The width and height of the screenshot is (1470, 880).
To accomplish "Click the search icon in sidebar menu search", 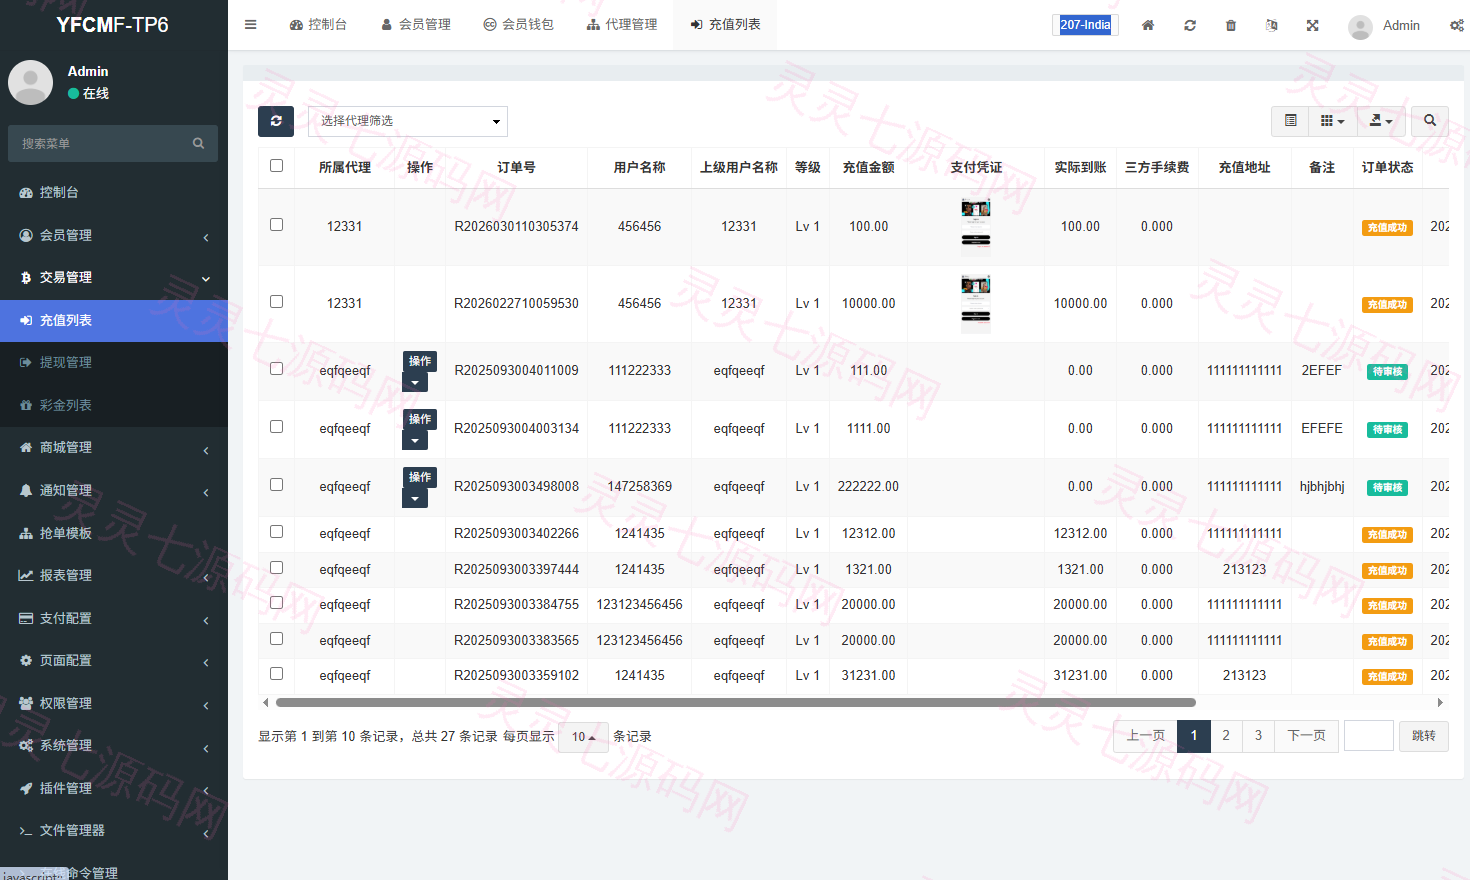I will (x=199, y=144).
